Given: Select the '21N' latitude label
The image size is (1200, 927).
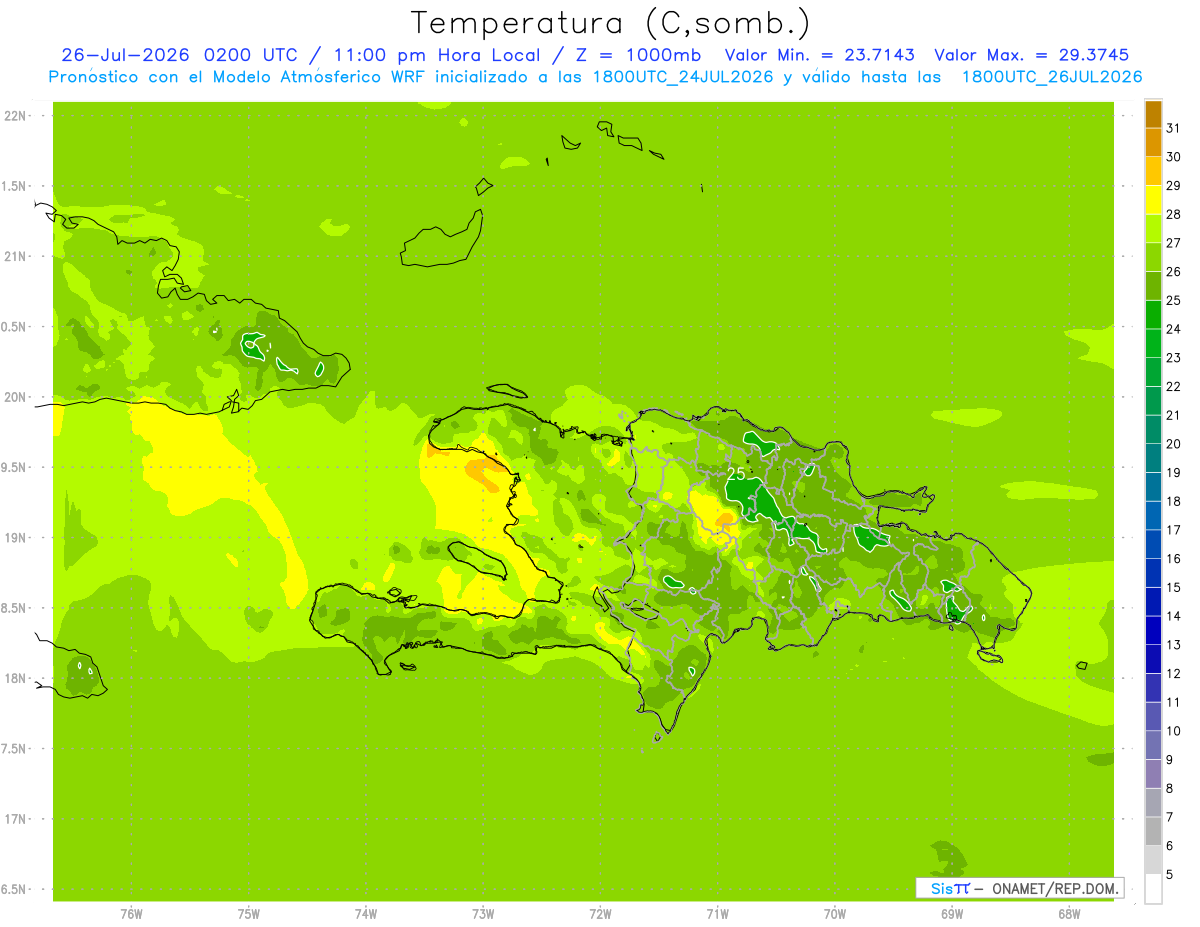Looking at the screenshot, I should [x=15, y=256].
